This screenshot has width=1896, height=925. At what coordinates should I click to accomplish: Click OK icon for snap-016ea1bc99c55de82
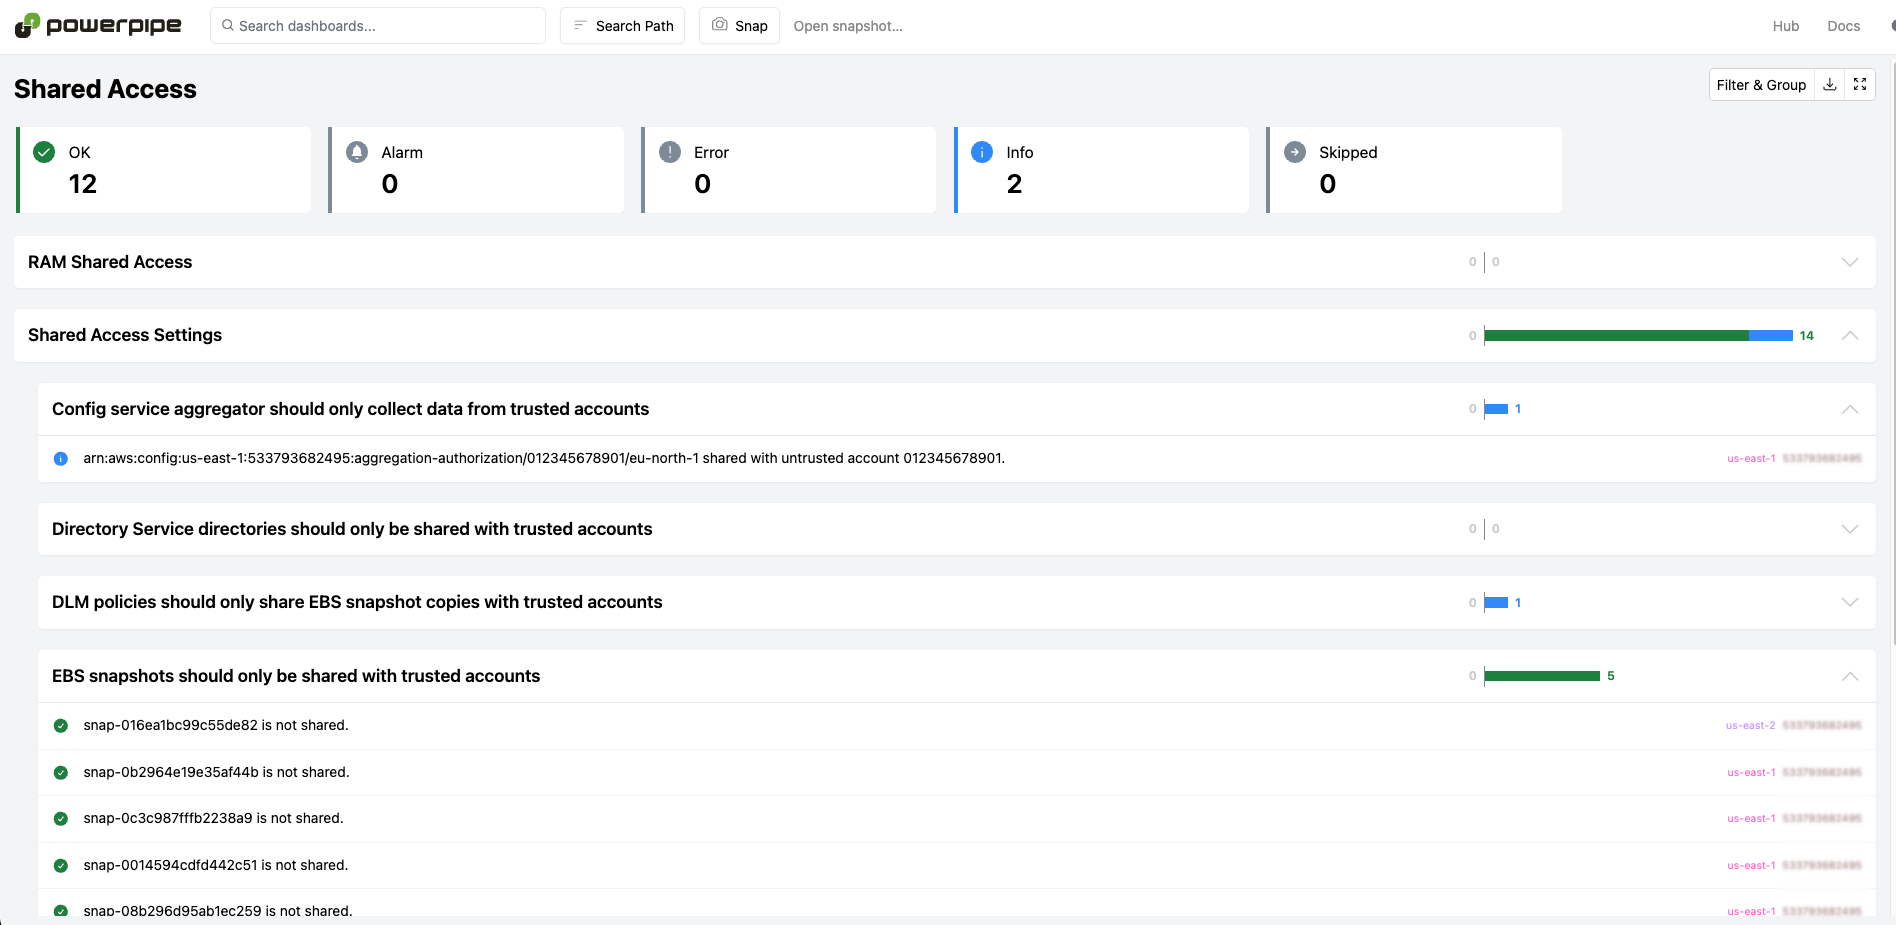click(61, 726)
